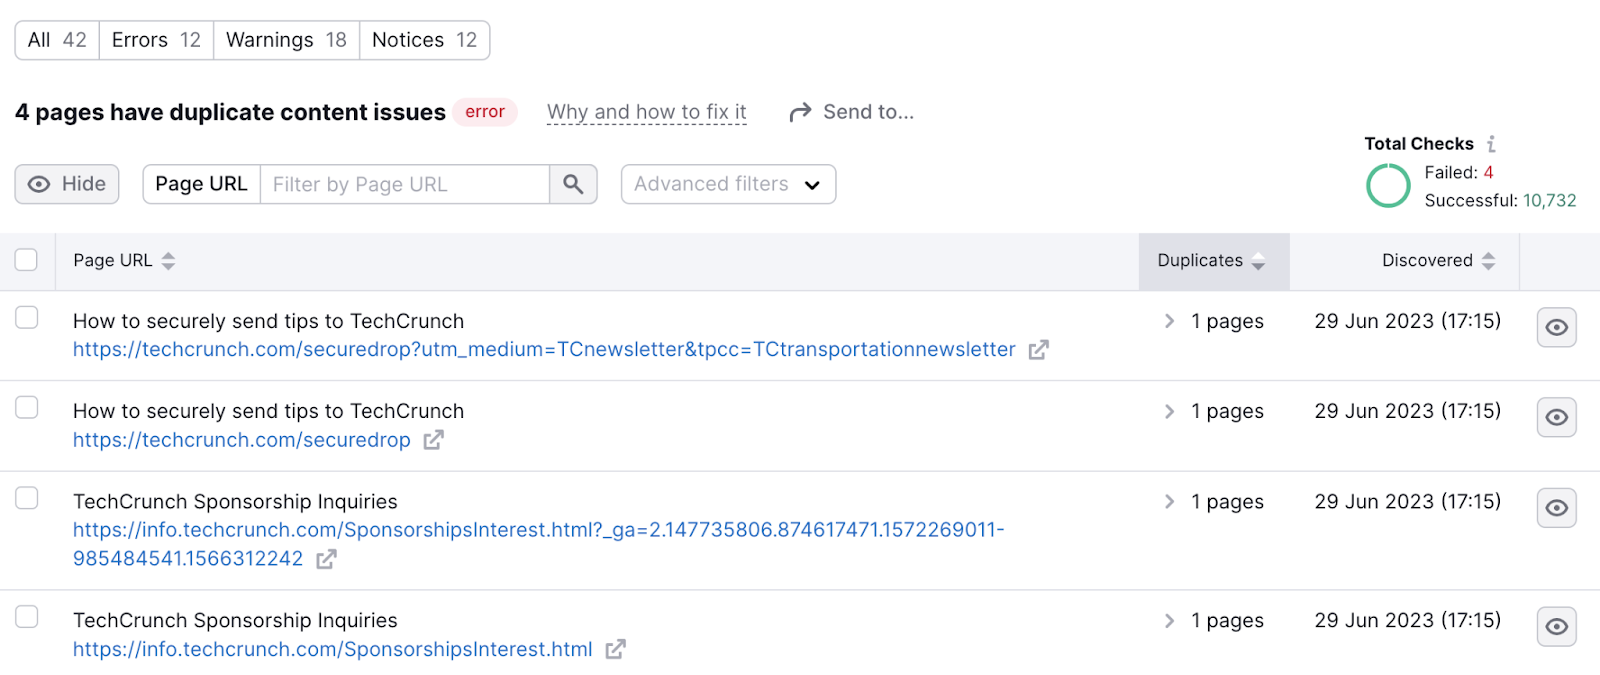The image size is (1600, 675).
Task: Click the Send to... share arrow icon
Action: (x=799, y=111)
